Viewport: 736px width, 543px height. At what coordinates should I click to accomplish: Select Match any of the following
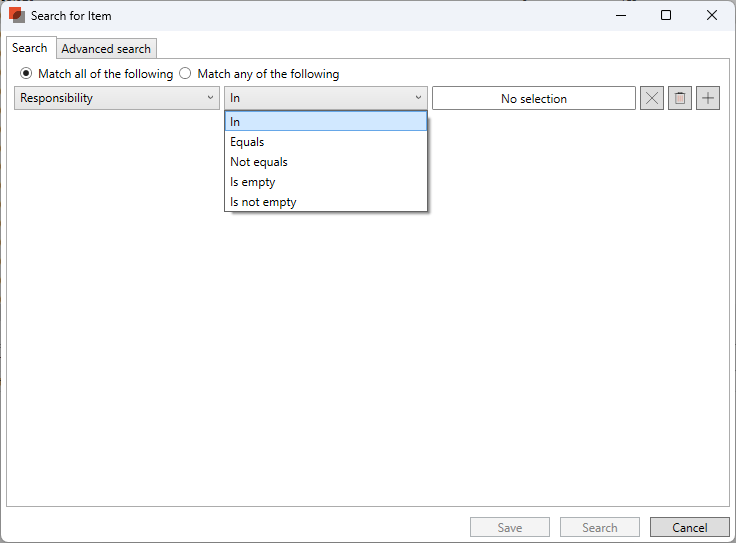click(185, 74)
